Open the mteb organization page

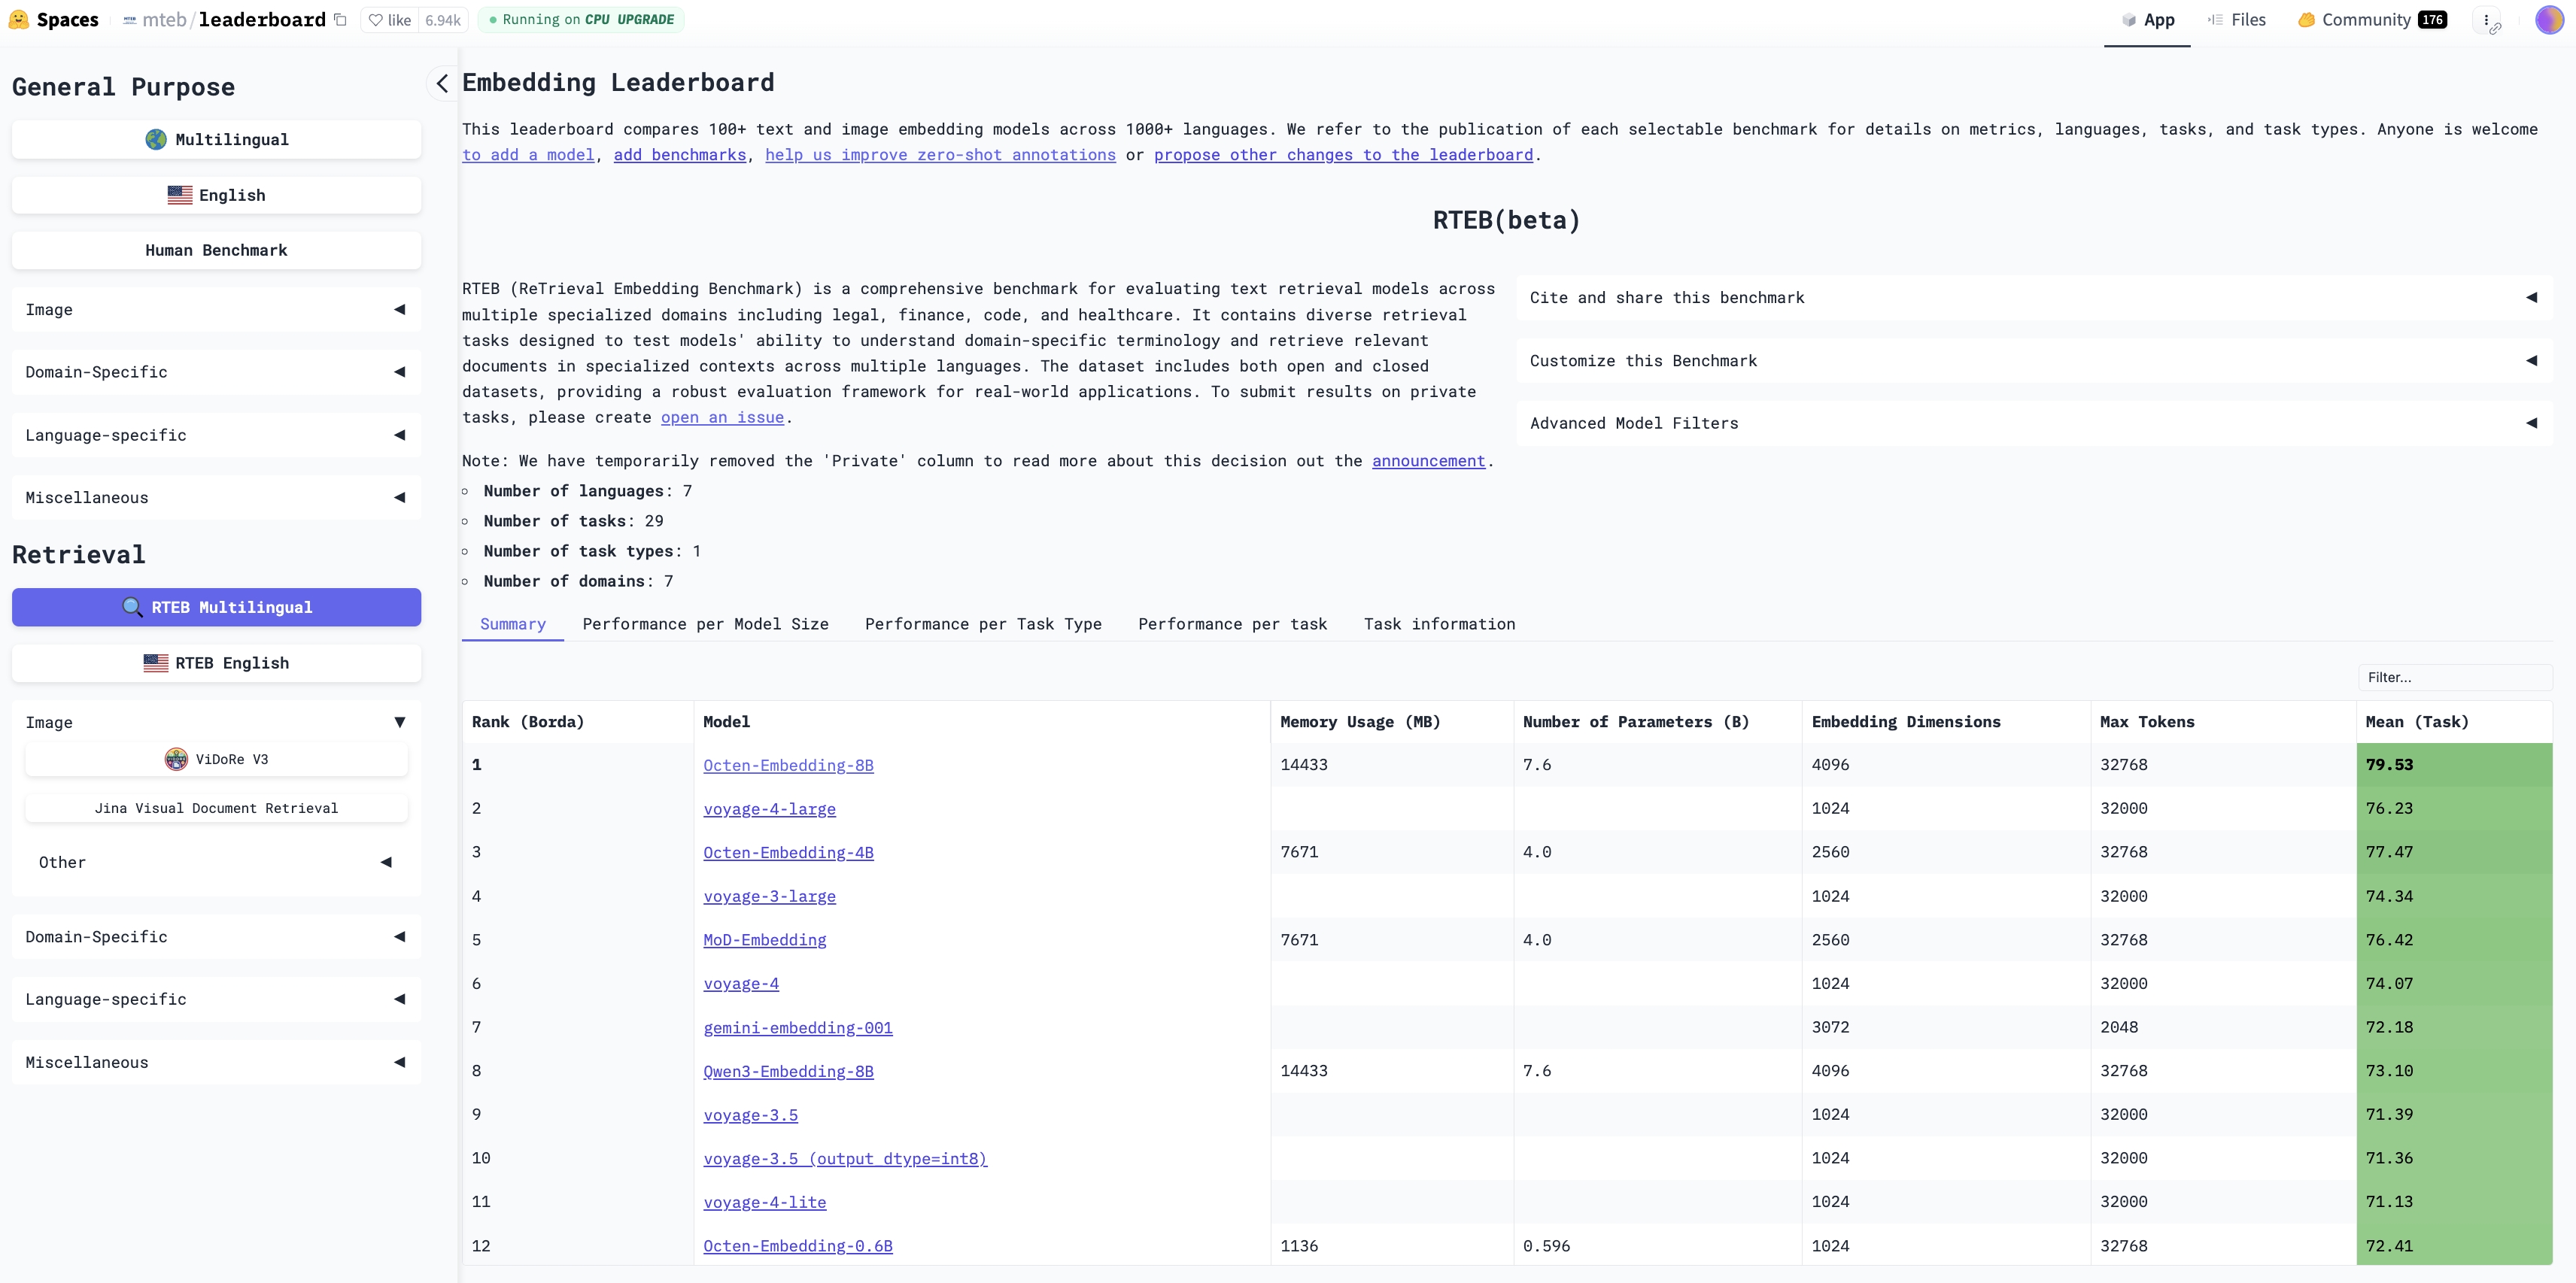click(164, 20)
